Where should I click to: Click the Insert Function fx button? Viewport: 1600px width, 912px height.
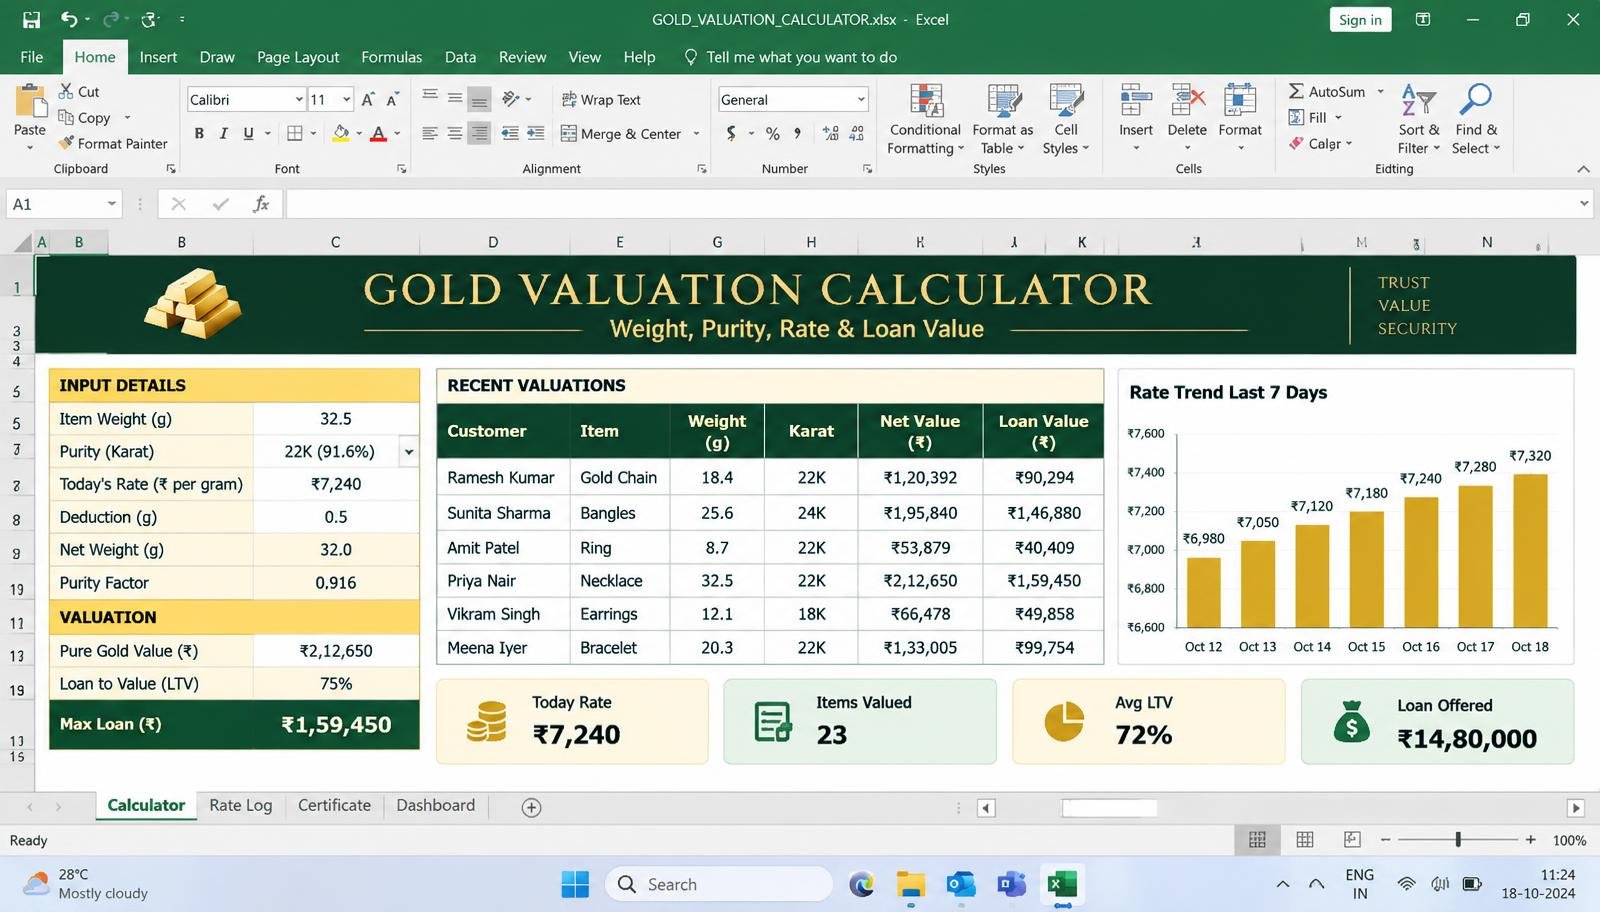[261, 204]
